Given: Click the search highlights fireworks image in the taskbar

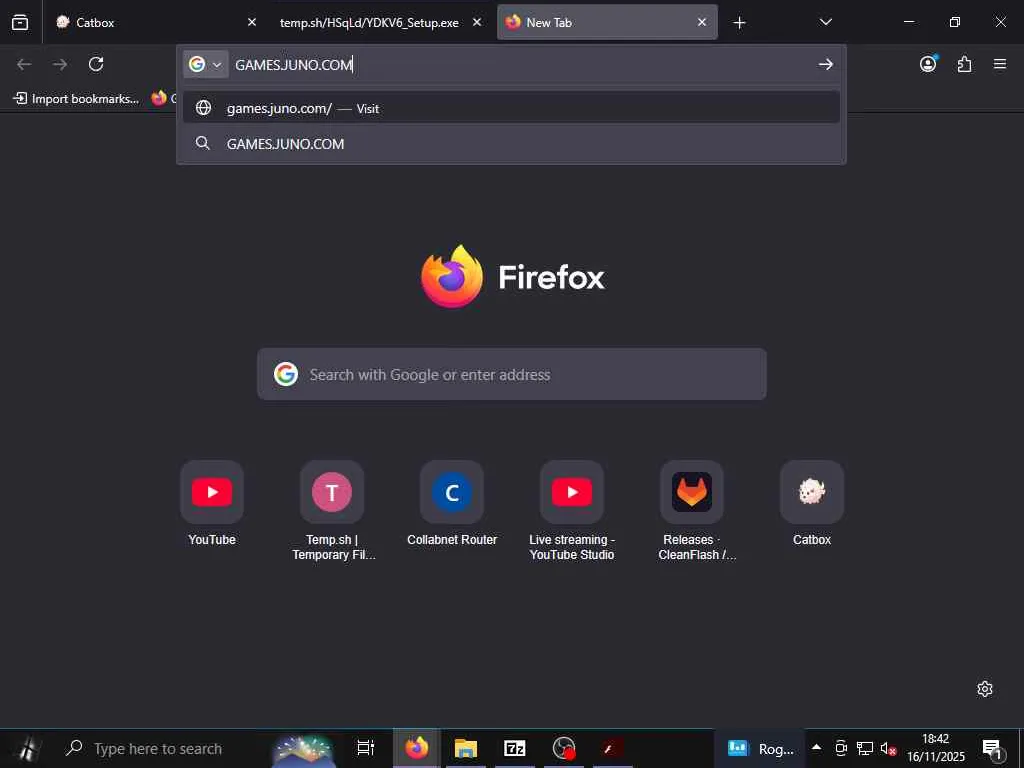Looking at the screenshot, I should [x=303, y=750].
